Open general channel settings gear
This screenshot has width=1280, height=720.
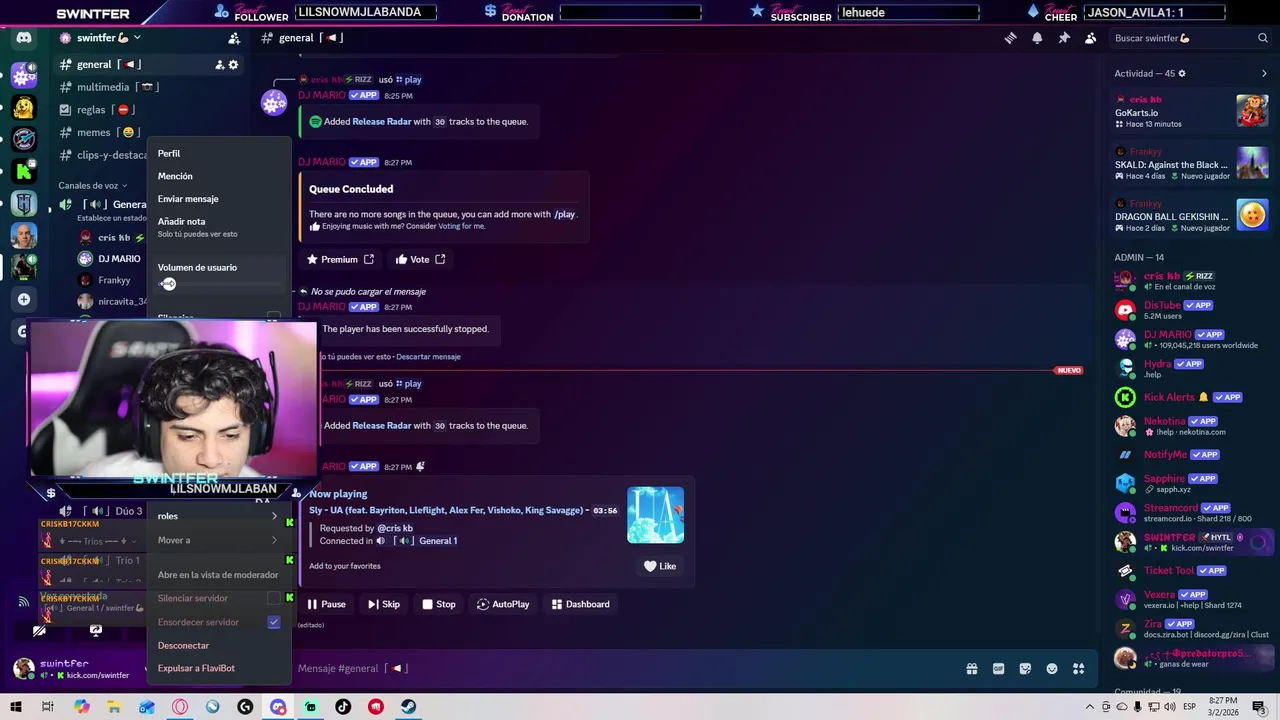(x=234, y=65)
